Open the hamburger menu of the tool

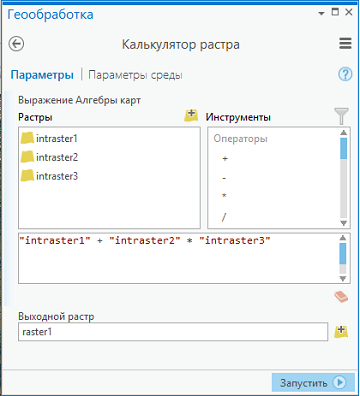click(345, 44)
